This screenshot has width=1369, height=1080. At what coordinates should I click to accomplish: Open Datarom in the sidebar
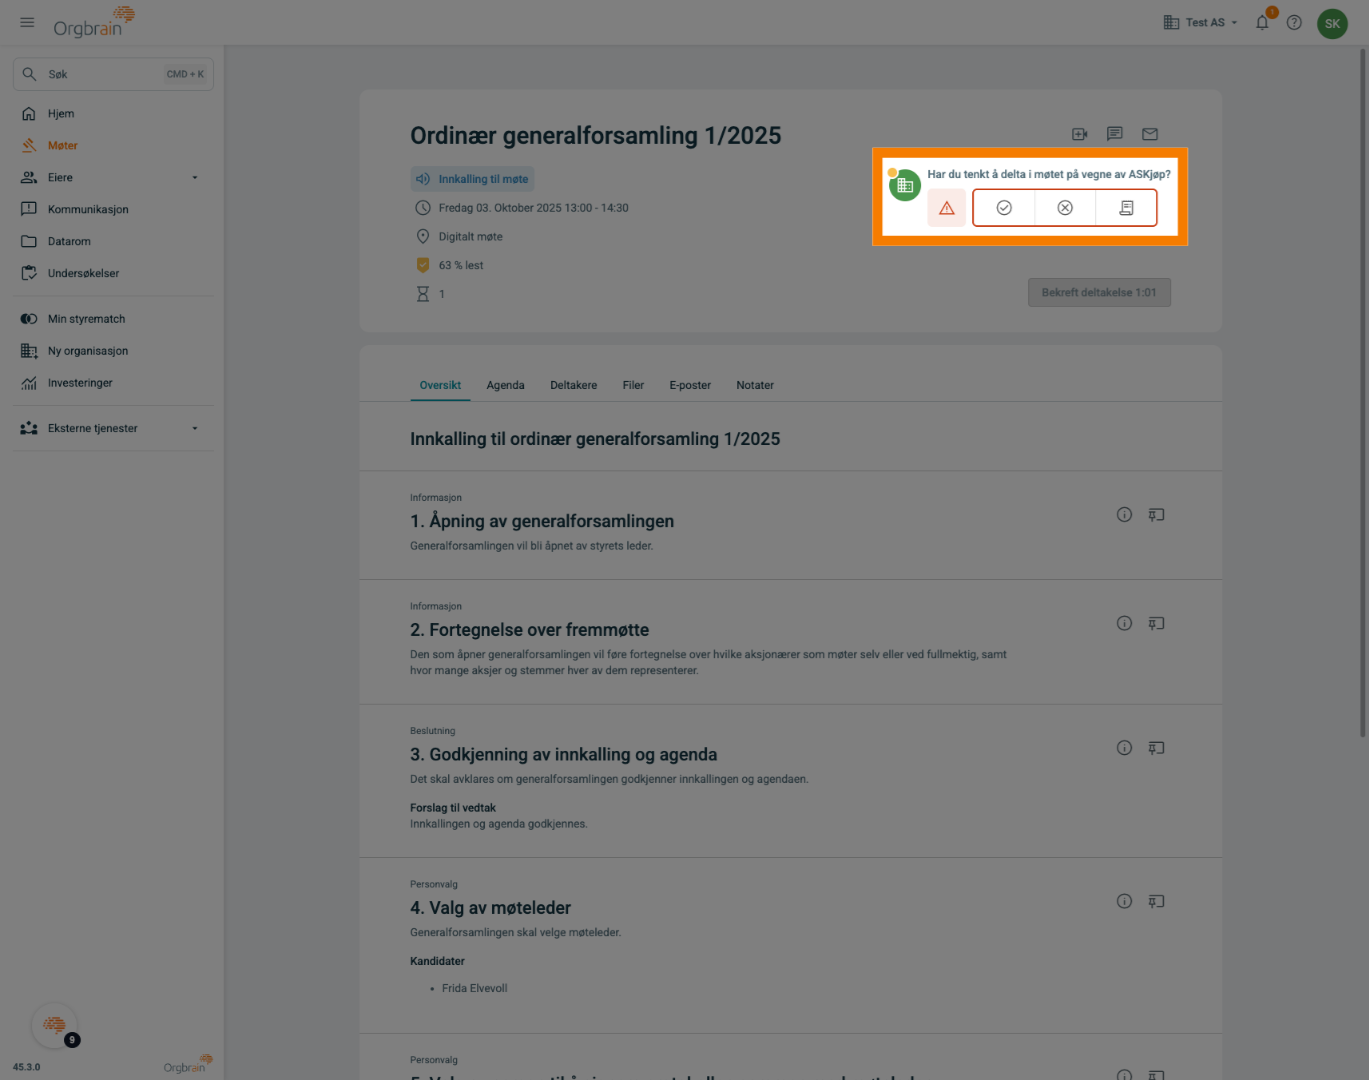(x=69, y=241)
